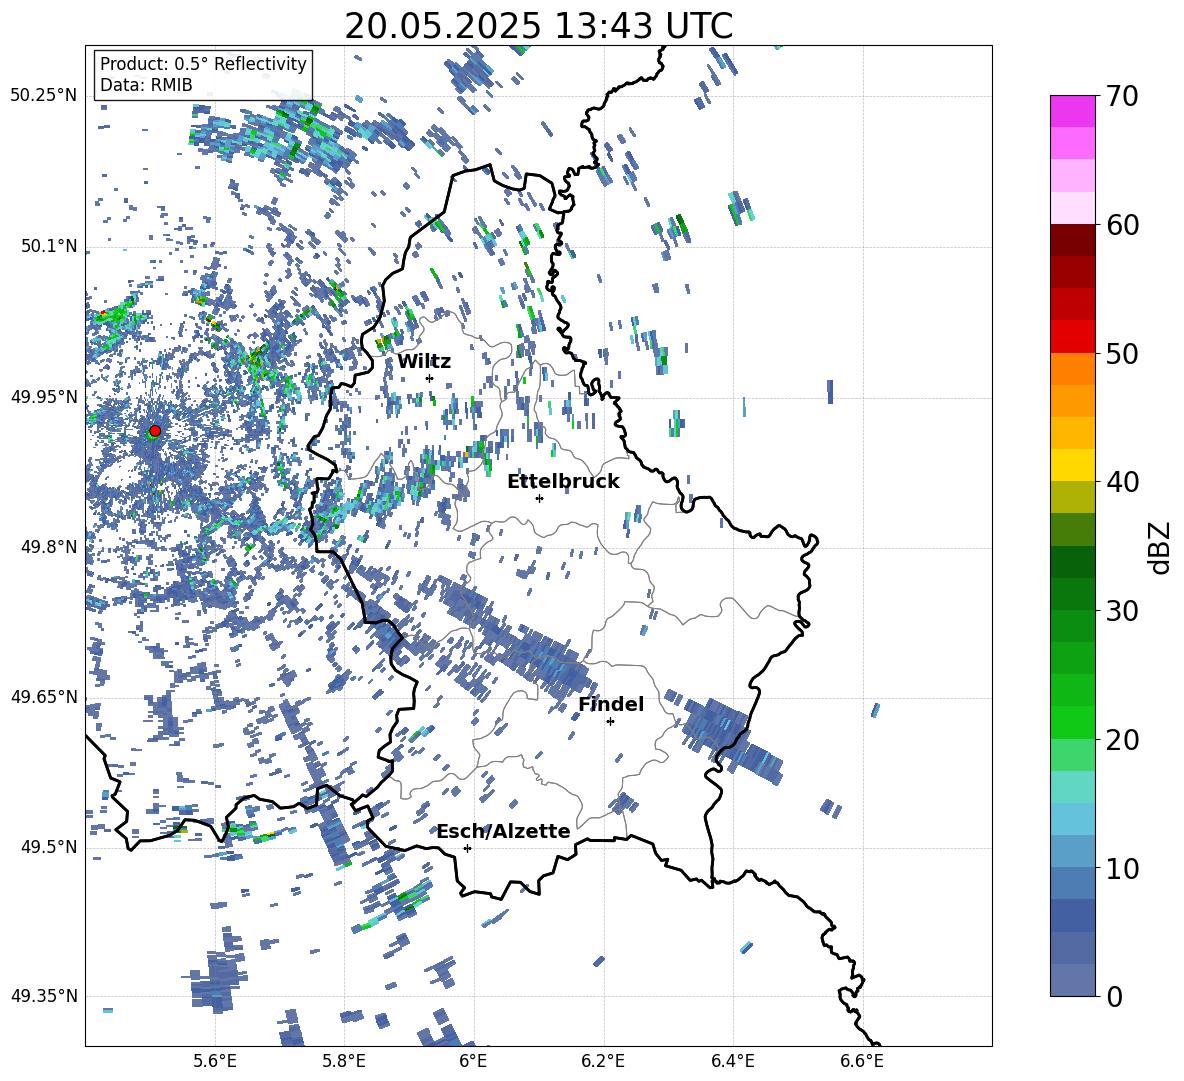Click the 70 colorbar tick label

click(x=1122, y=97)
